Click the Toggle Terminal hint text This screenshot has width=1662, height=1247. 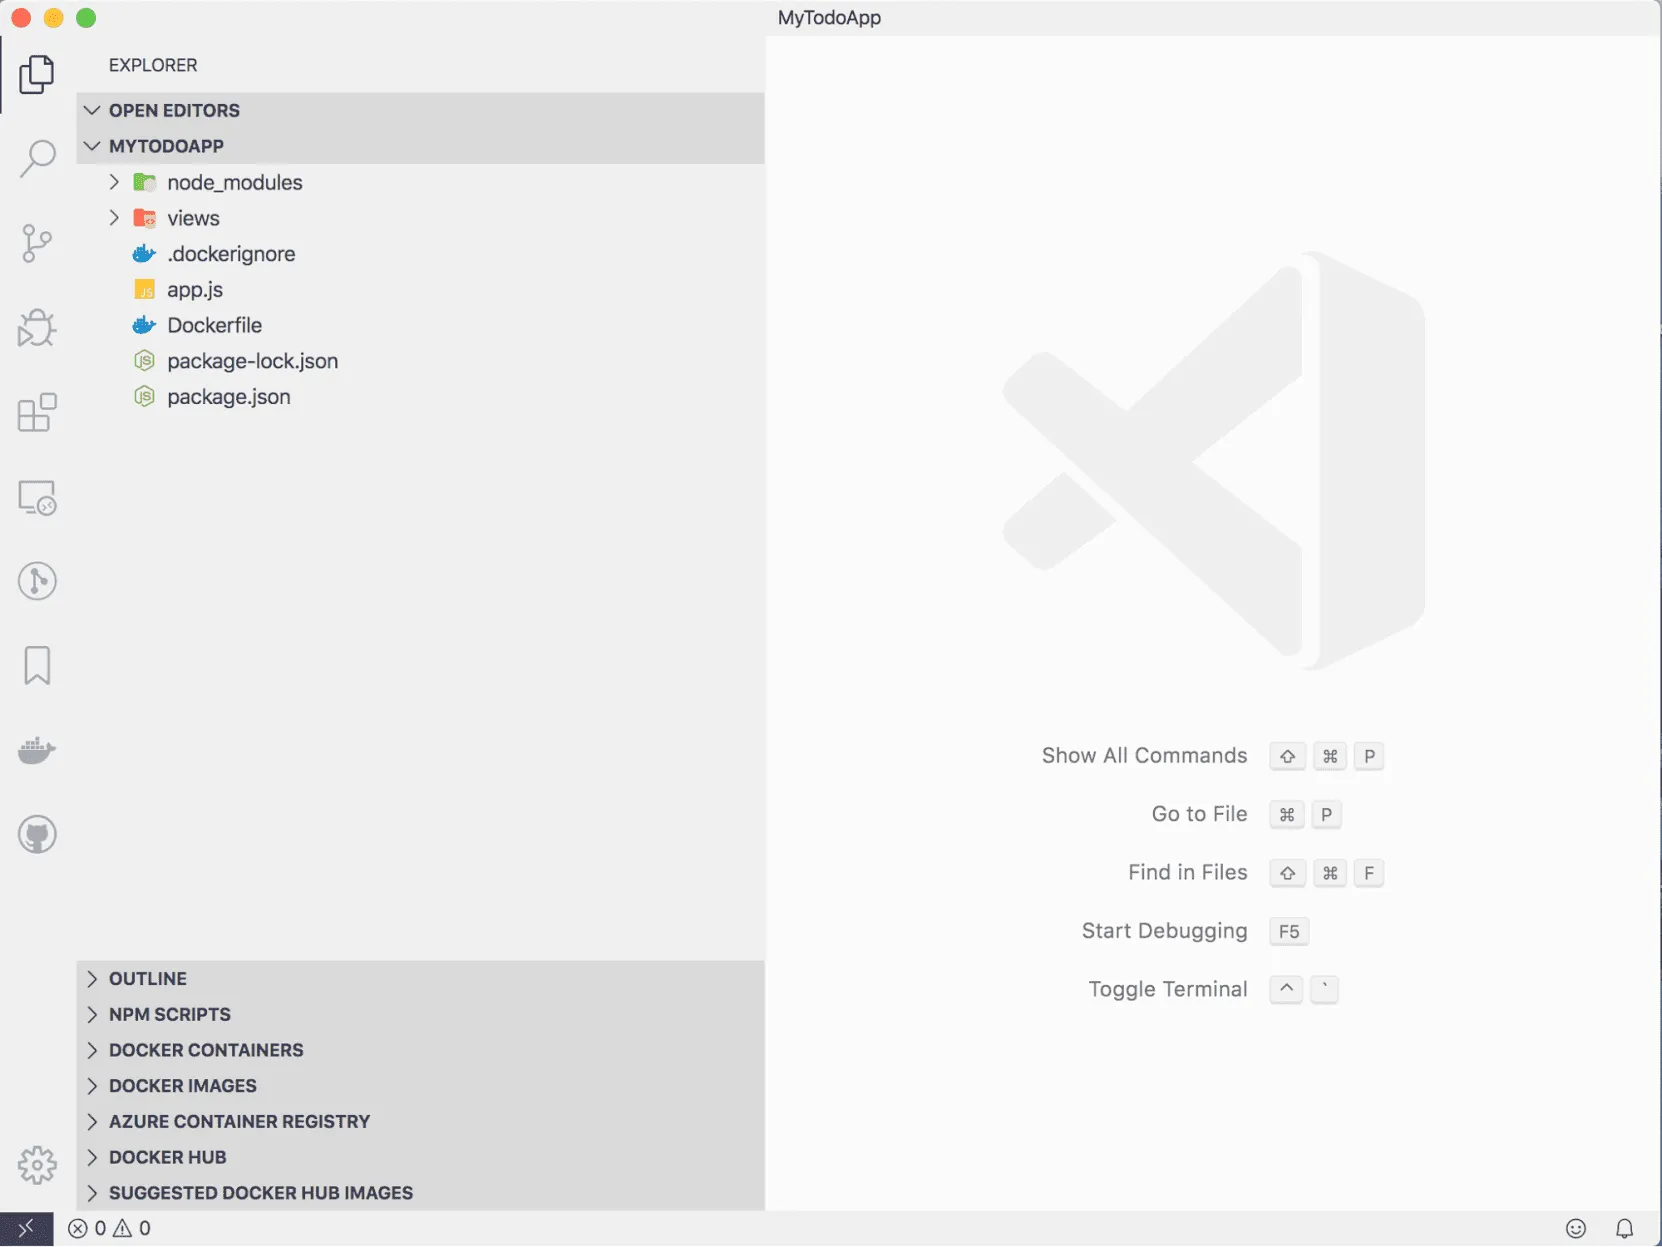[1167, 989]
